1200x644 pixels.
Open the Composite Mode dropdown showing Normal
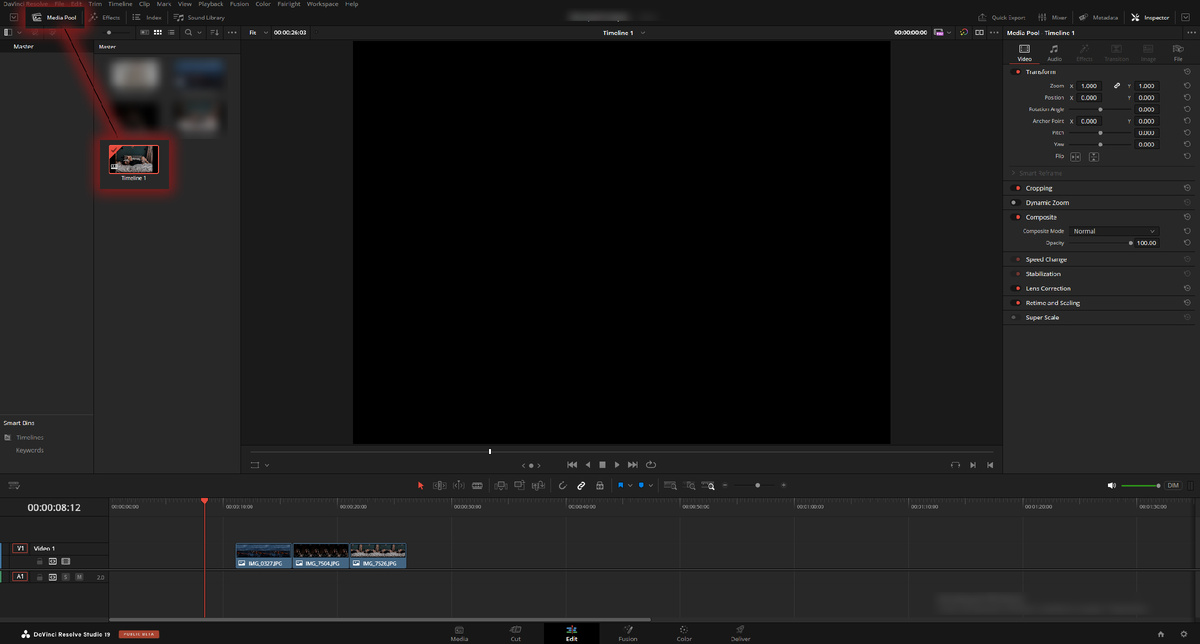(x=1113, y=230)
